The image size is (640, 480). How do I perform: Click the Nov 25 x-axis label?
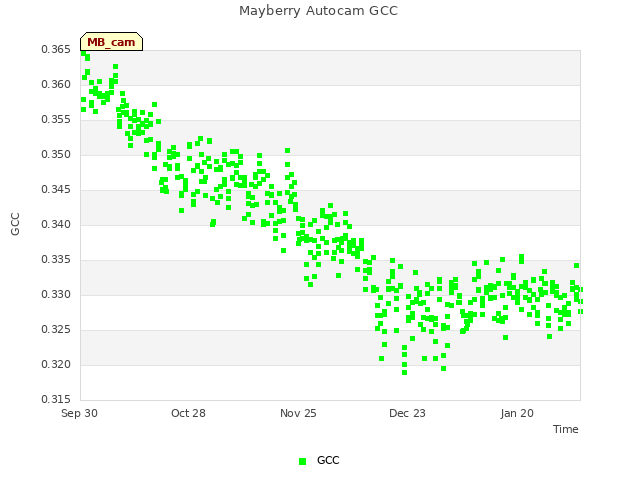pos(298,413)
